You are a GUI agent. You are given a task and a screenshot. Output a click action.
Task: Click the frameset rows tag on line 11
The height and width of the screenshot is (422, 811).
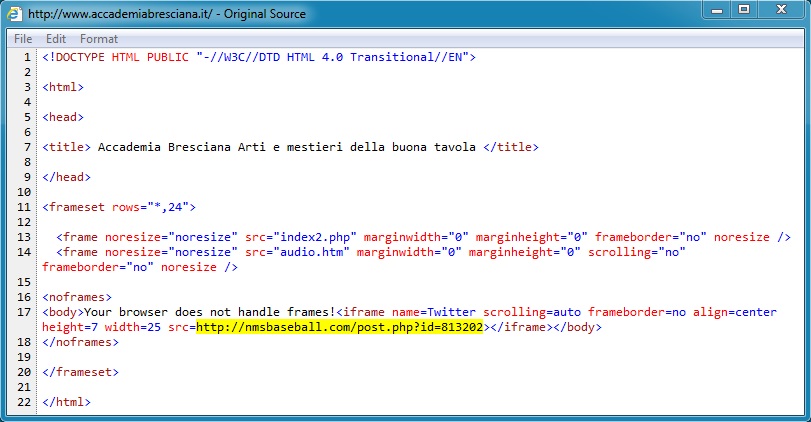pyautogui.click(x=119, y=207)
